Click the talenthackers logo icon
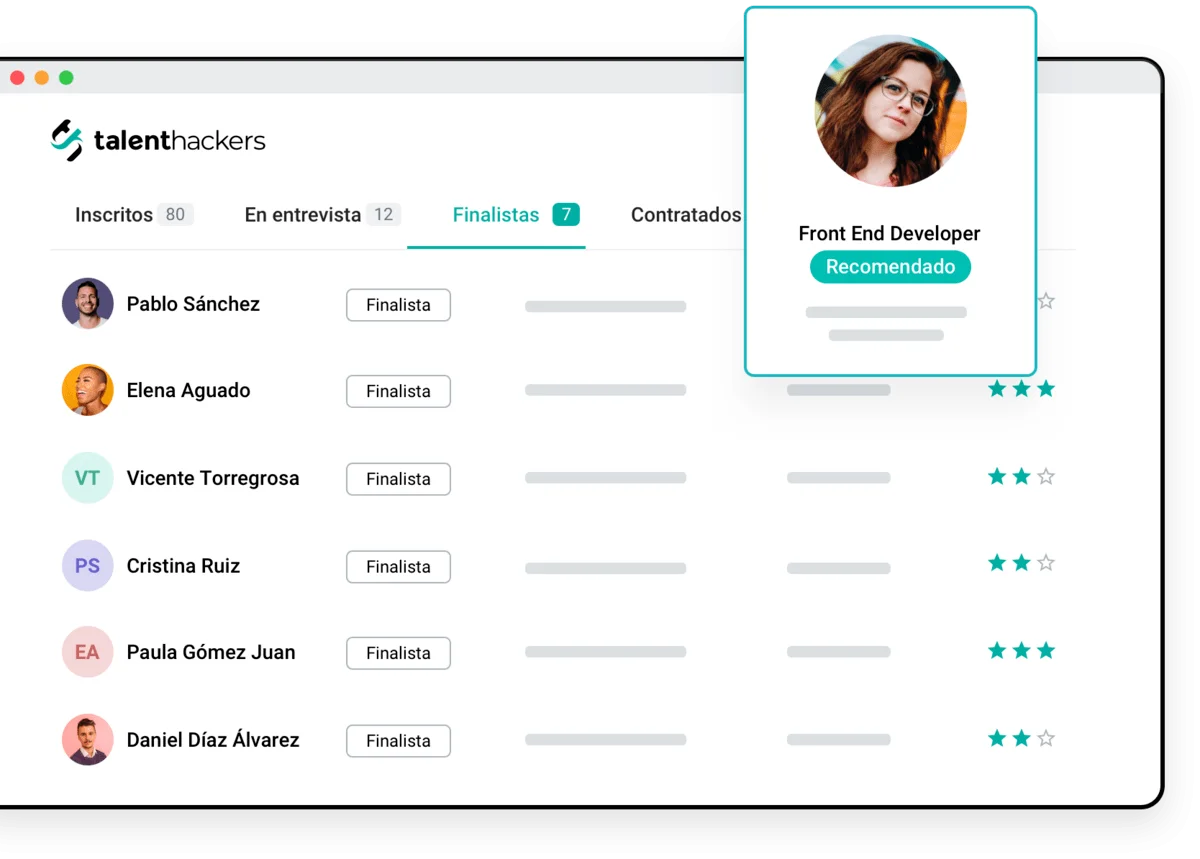 tap(67, 140)
